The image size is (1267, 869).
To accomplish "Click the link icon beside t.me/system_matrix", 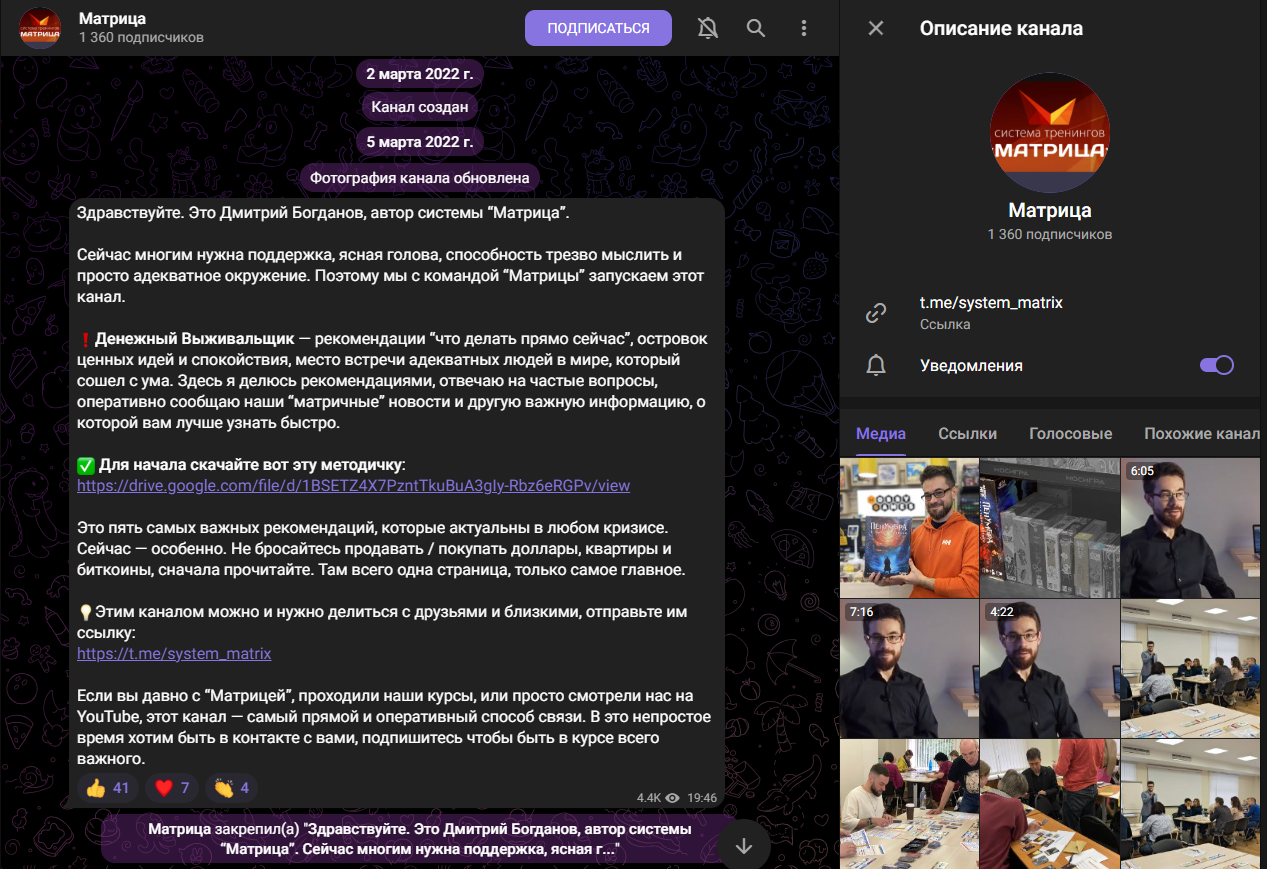I will tap(876, 313).
